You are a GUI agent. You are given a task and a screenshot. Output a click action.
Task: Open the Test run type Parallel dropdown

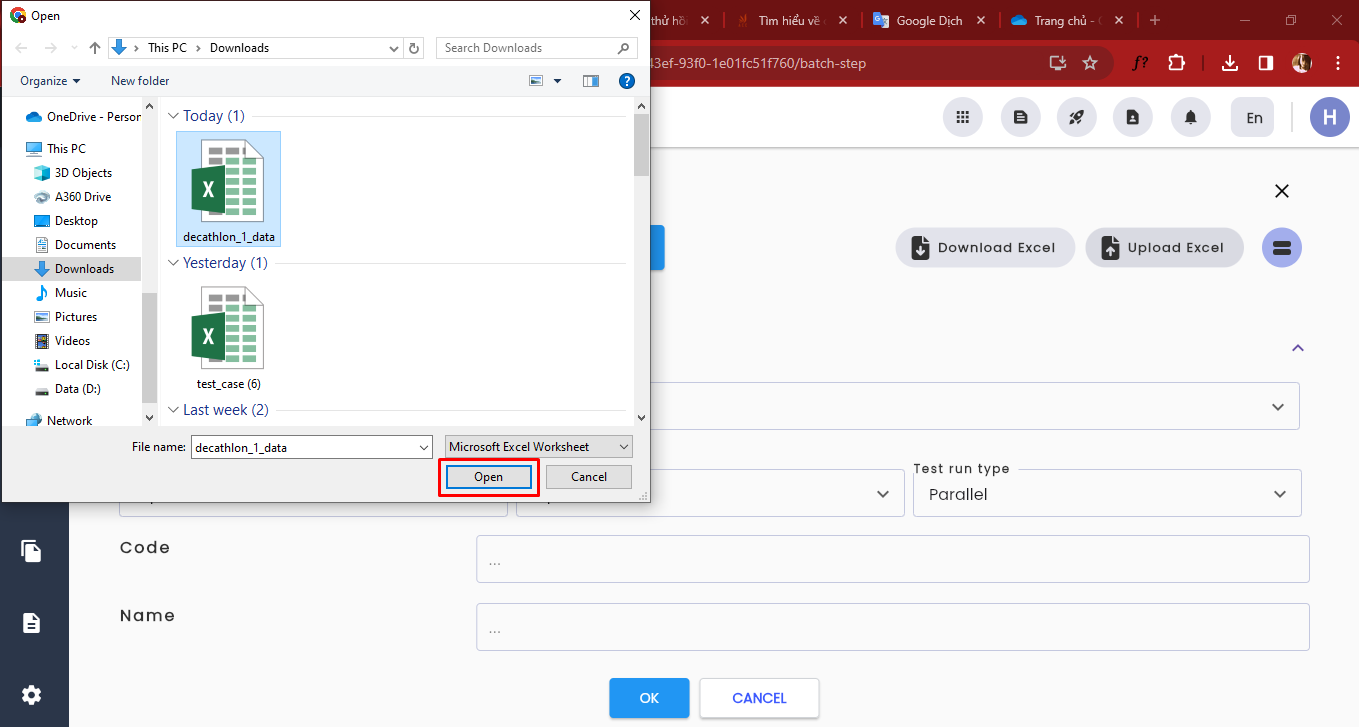1107,493
